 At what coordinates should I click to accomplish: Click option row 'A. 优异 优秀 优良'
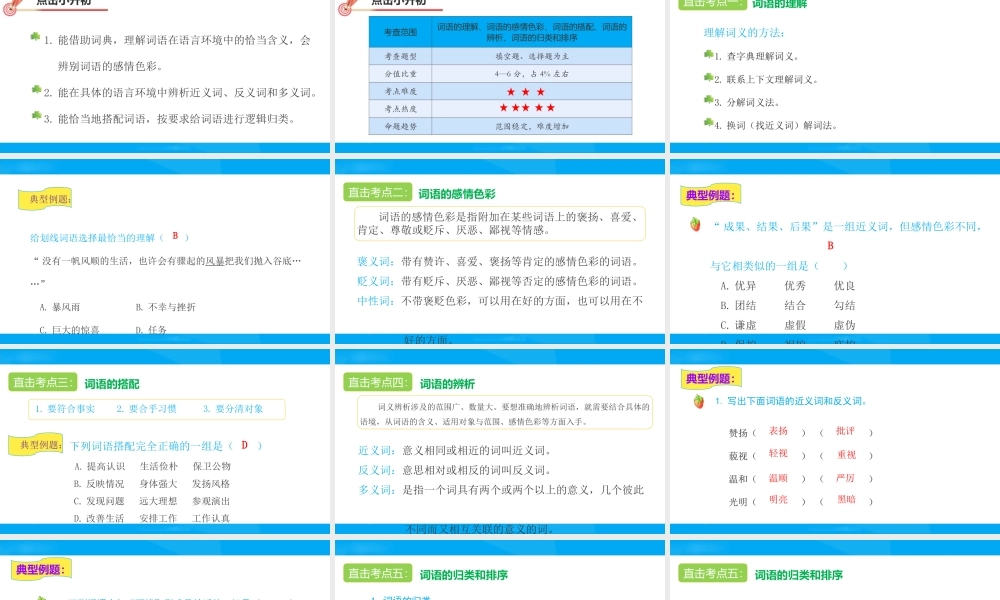tap(788, 286)
